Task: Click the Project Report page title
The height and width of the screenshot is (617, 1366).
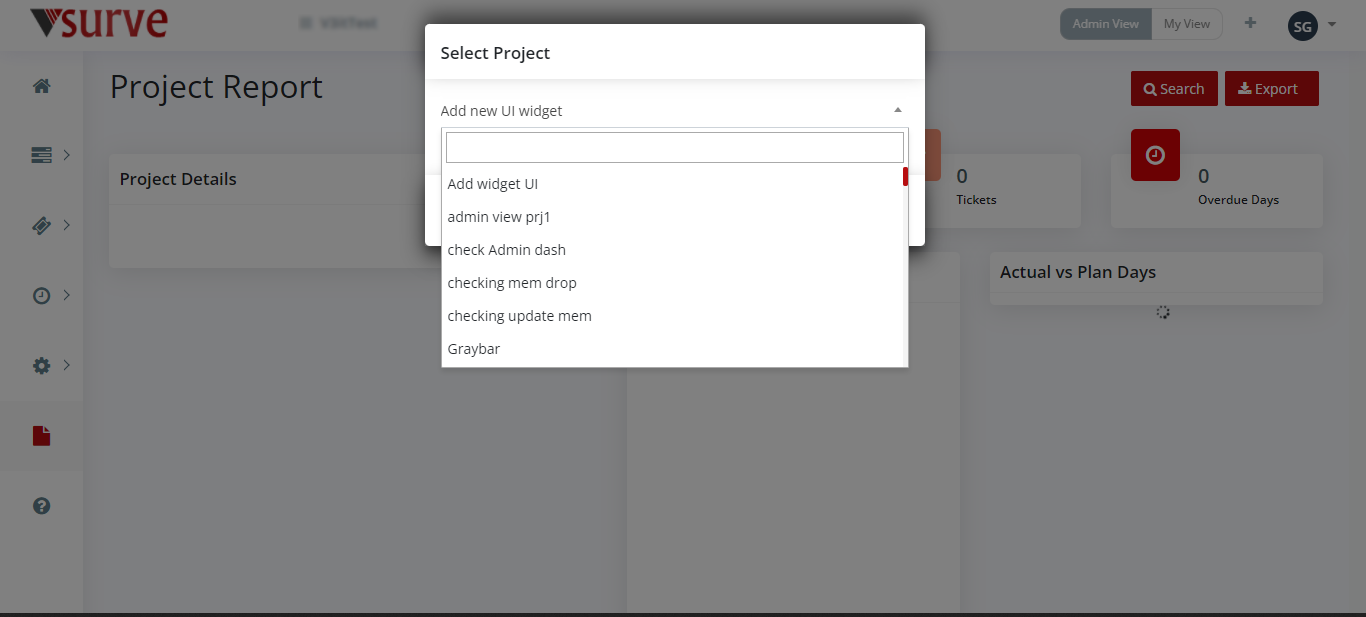Action: click(x=216, y=87)
